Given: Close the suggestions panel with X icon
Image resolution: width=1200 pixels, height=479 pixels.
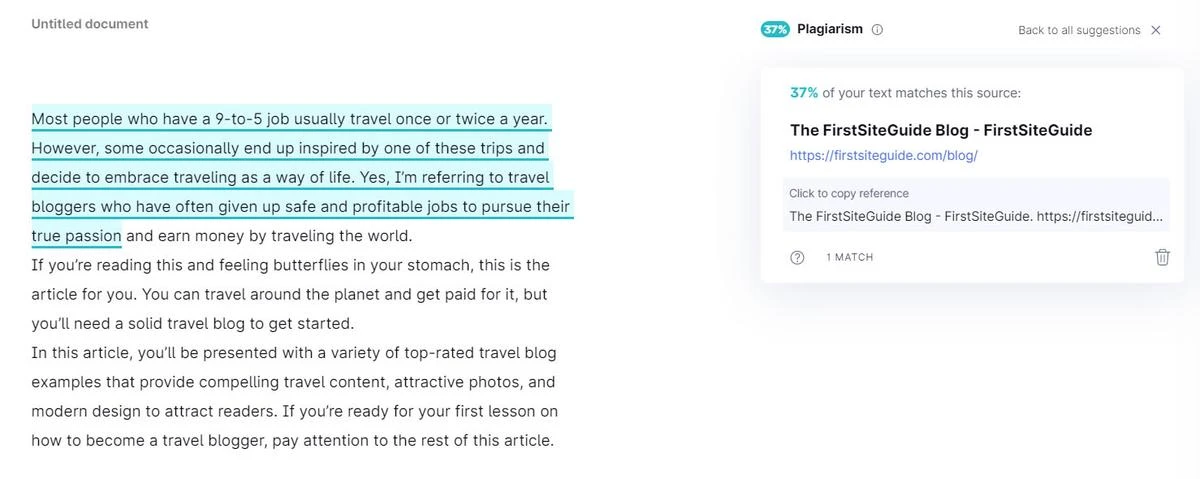Looking at the screenshot, I should tap(1156, 30).
